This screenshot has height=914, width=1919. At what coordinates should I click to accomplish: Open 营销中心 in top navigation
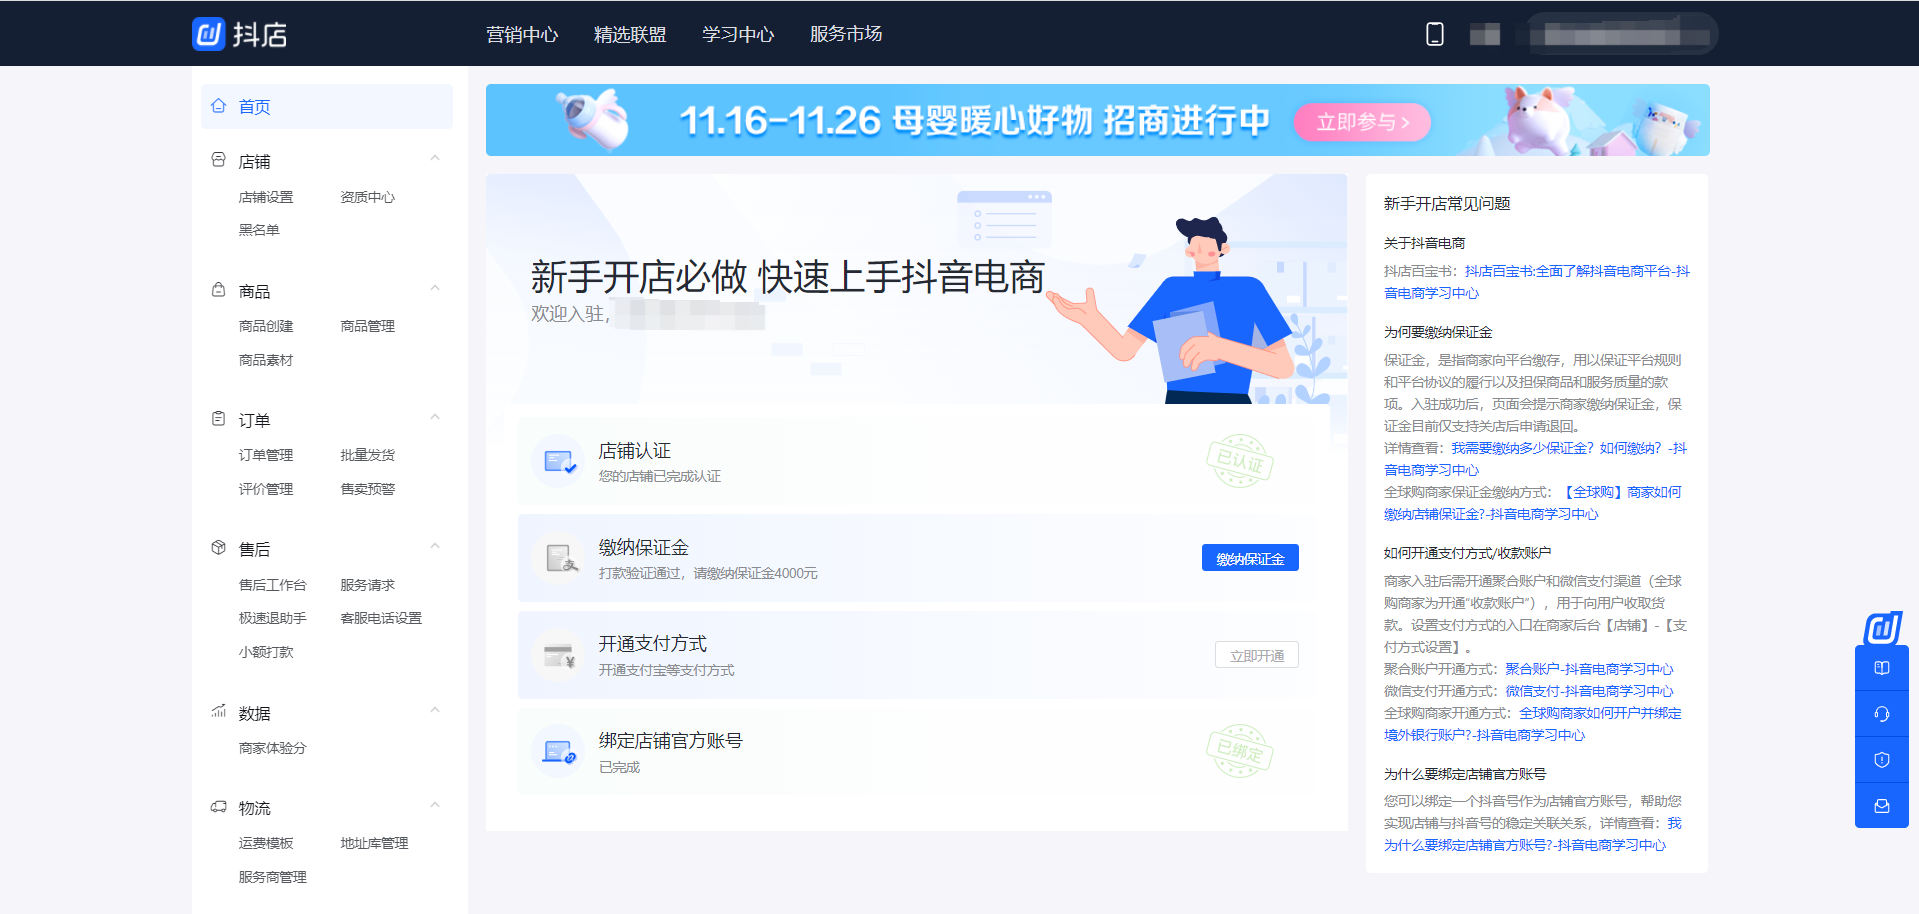pyautogui.click(x=522, y=34)
